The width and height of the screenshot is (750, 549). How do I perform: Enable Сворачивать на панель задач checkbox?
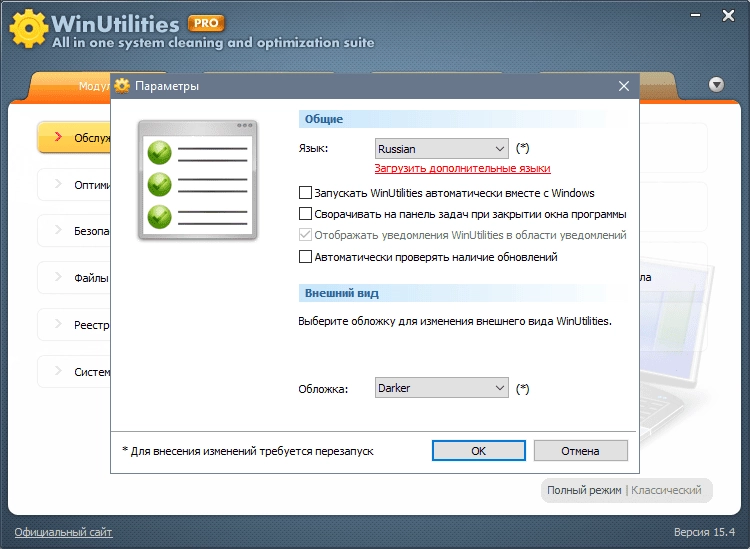(305, 214)
